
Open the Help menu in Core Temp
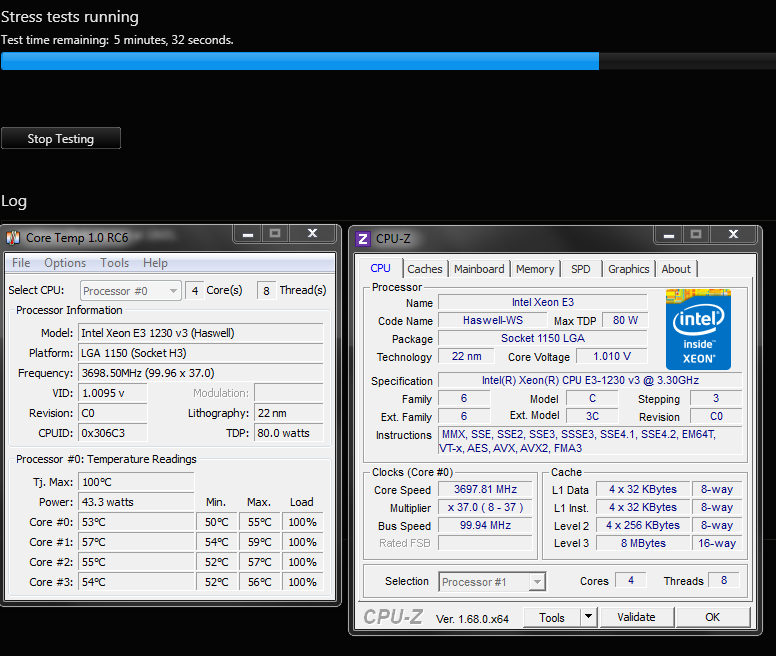click(155, 263)
